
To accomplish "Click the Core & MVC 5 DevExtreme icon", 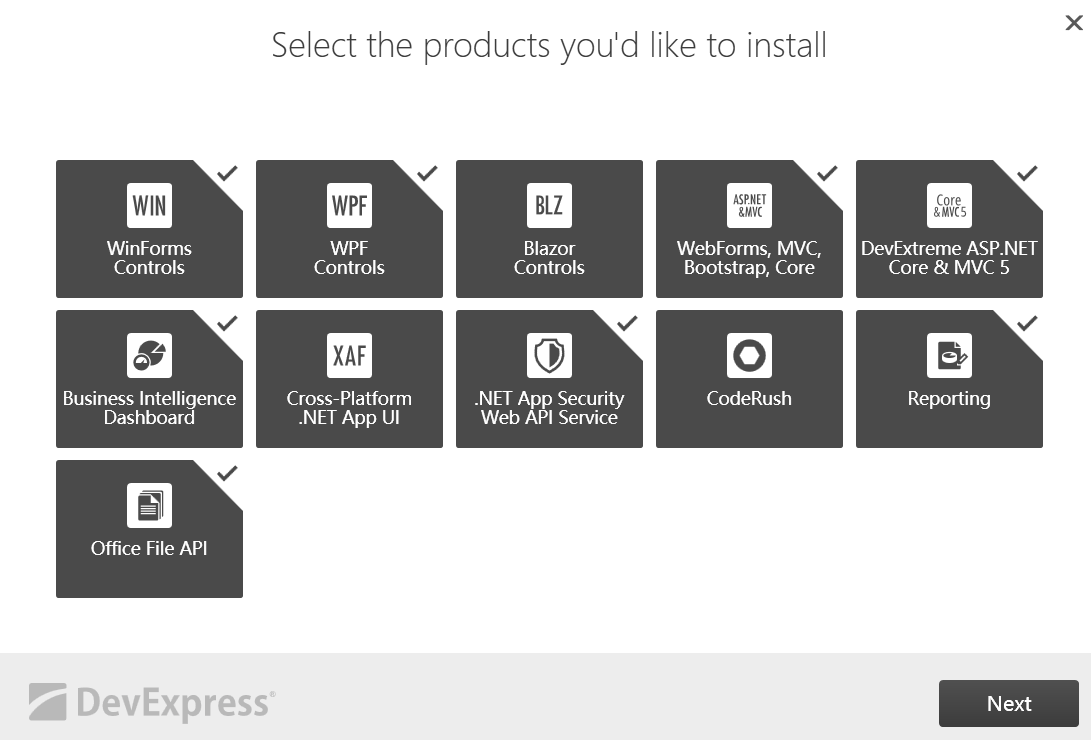I will (949, 205).
